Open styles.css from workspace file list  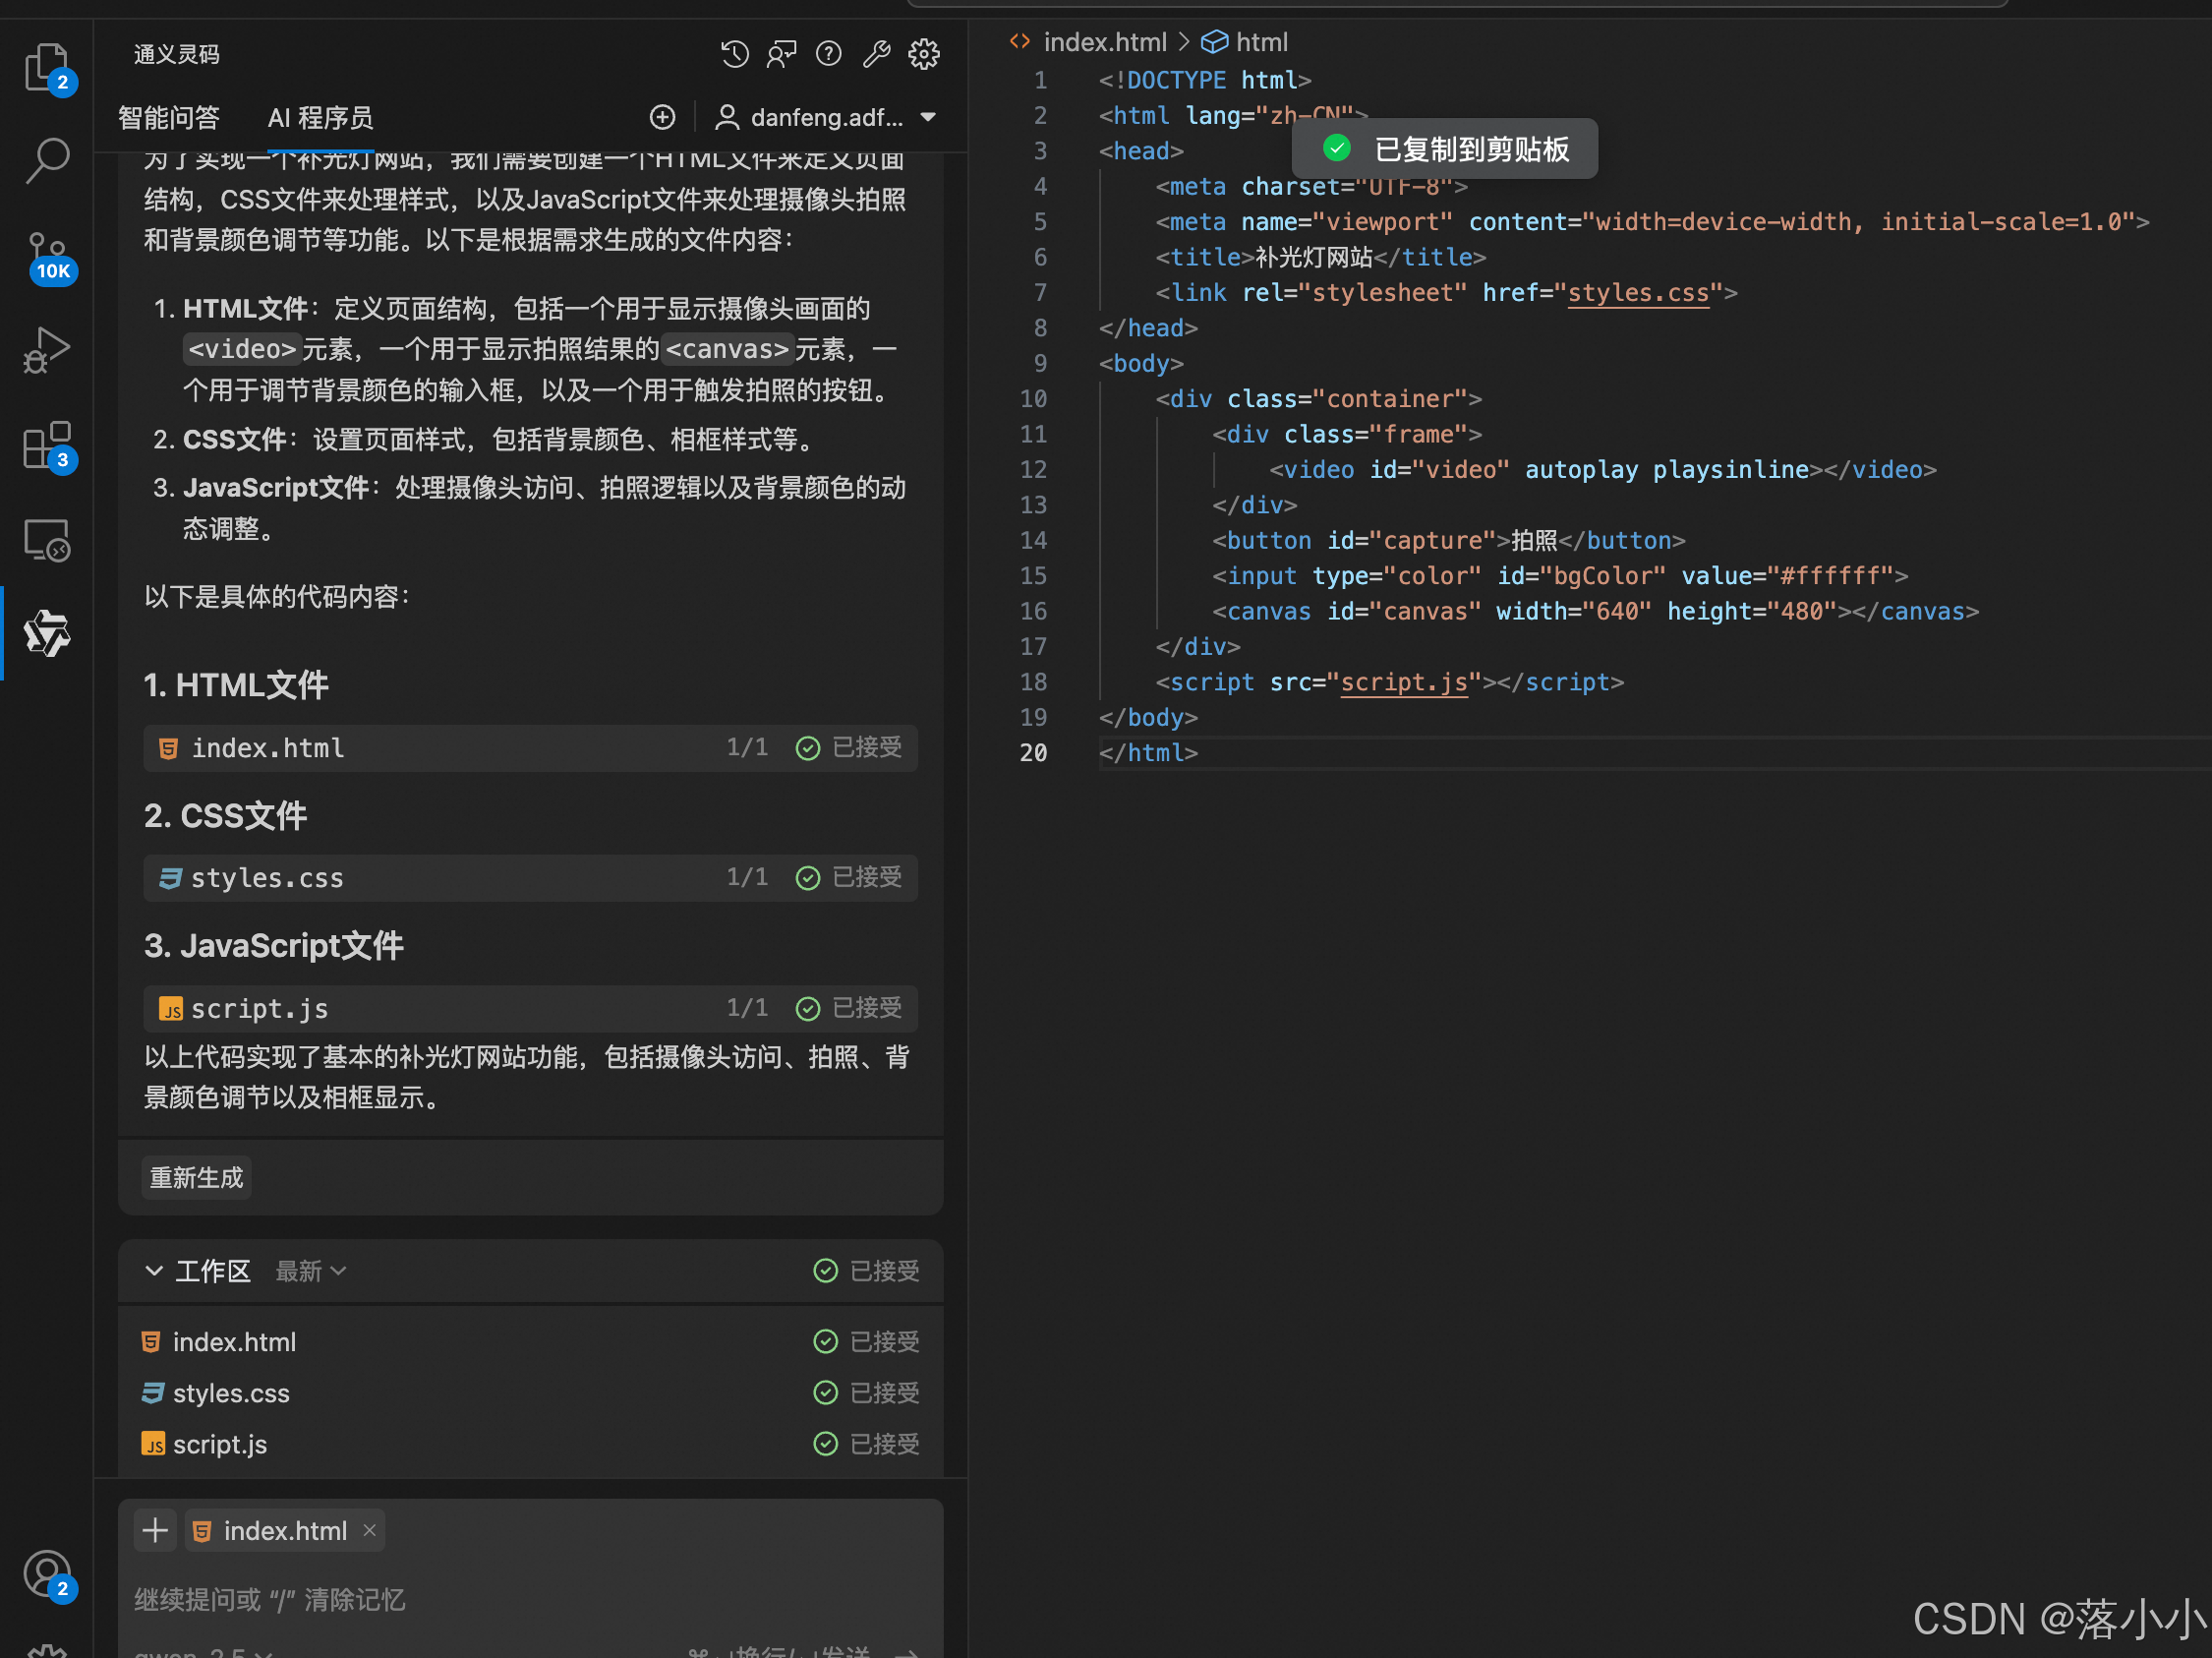231,1393
